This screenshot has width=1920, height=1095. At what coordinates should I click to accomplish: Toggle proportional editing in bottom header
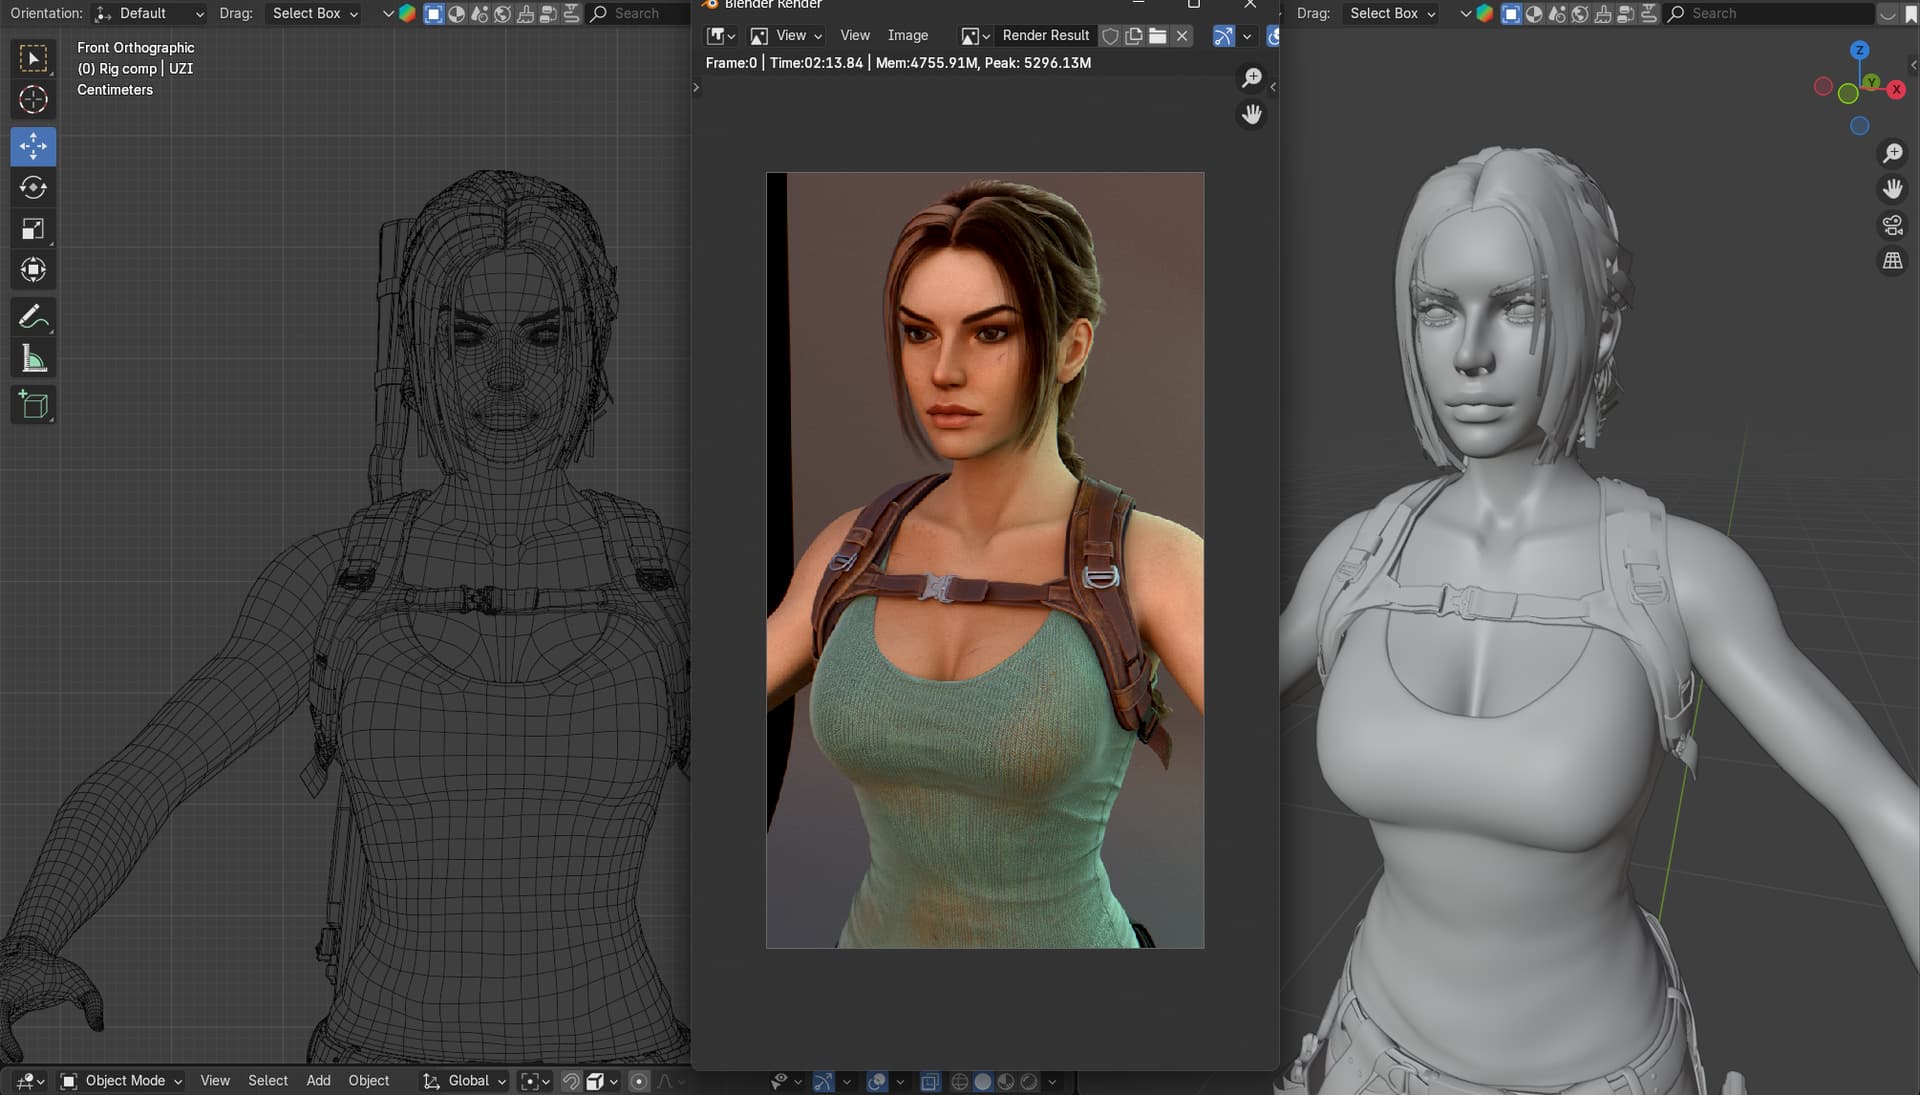tap(639, 1081)
